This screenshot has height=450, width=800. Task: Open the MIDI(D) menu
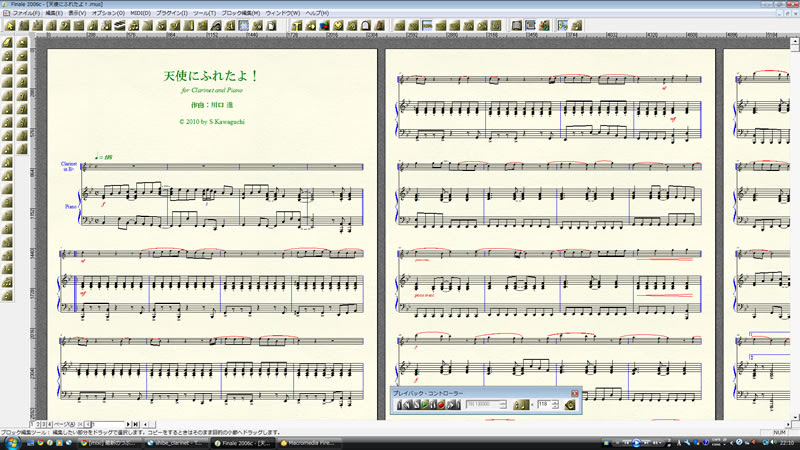point(140,13)
